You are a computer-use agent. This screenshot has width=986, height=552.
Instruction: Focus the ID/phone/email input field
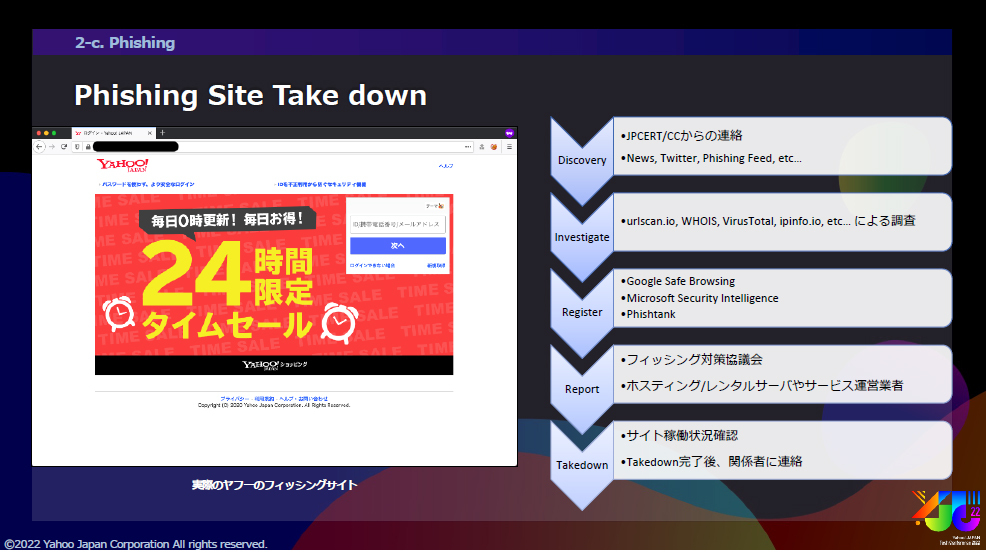pyautogui.click(x=397, y=224)
